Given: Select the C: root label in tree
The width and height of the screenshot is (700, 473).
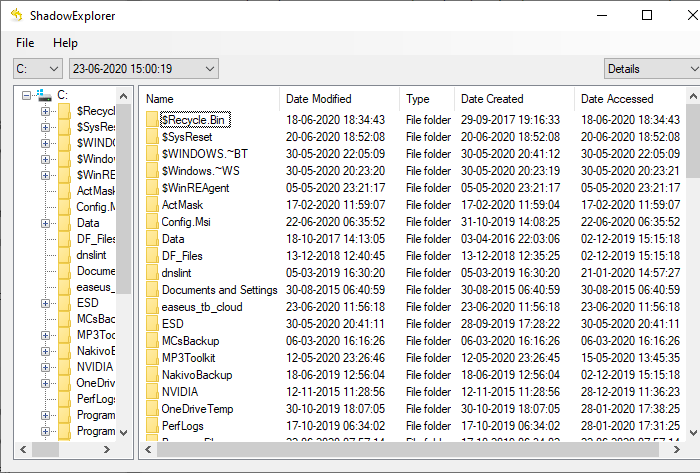Looking at the screenshot, I should 62,95.
